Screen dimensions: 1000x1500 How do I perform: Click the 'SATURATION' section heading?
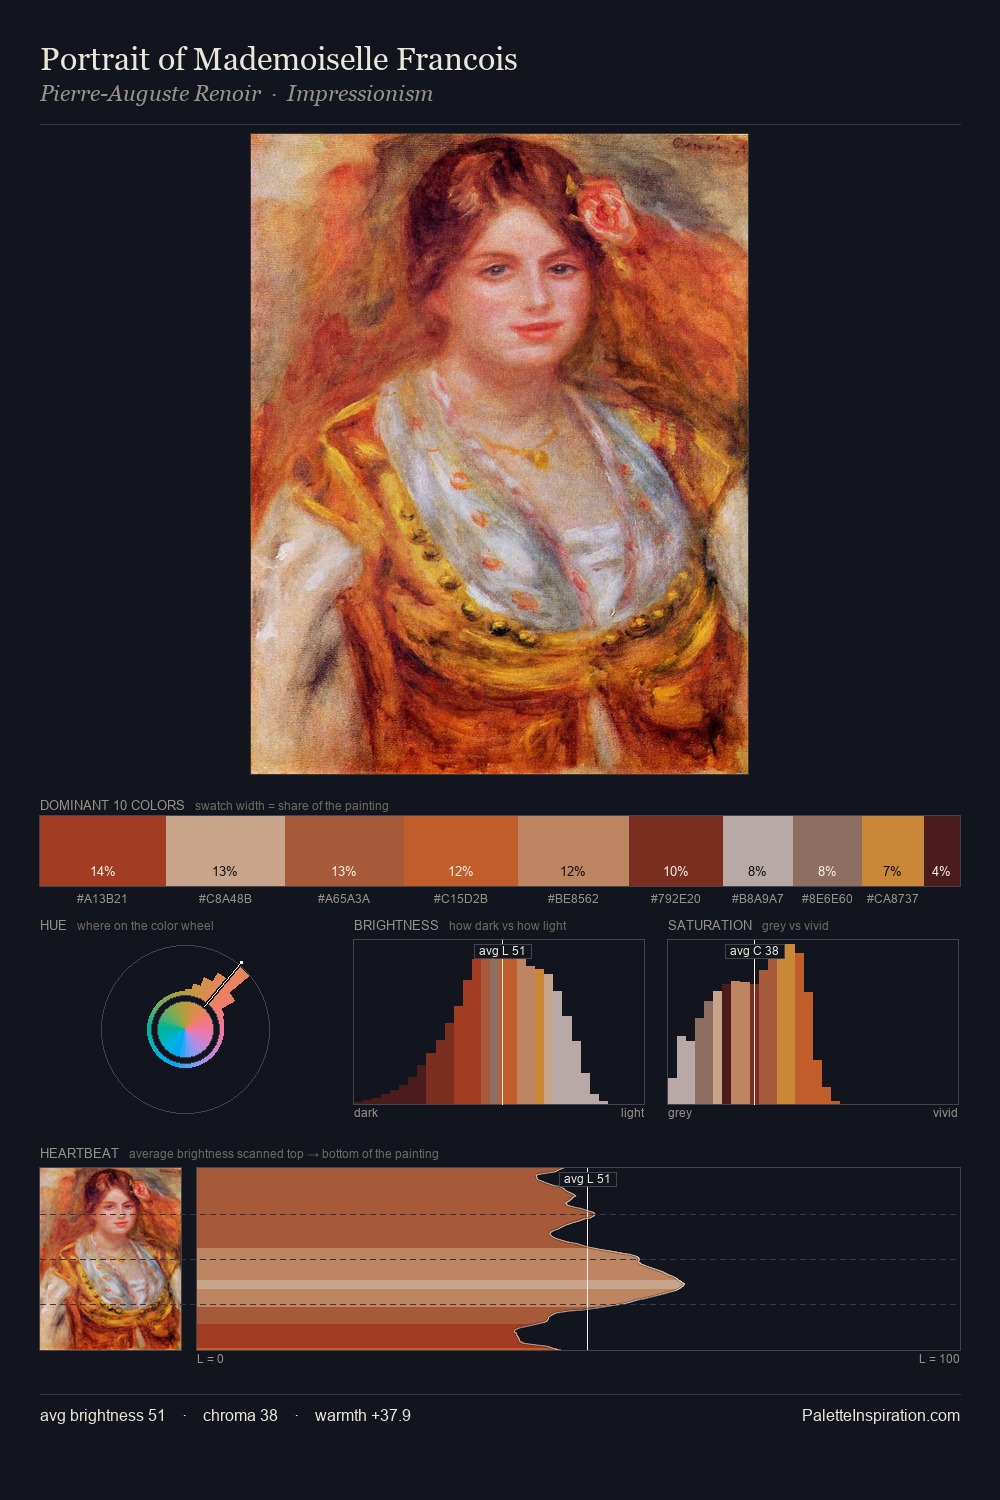click(710, 926)
